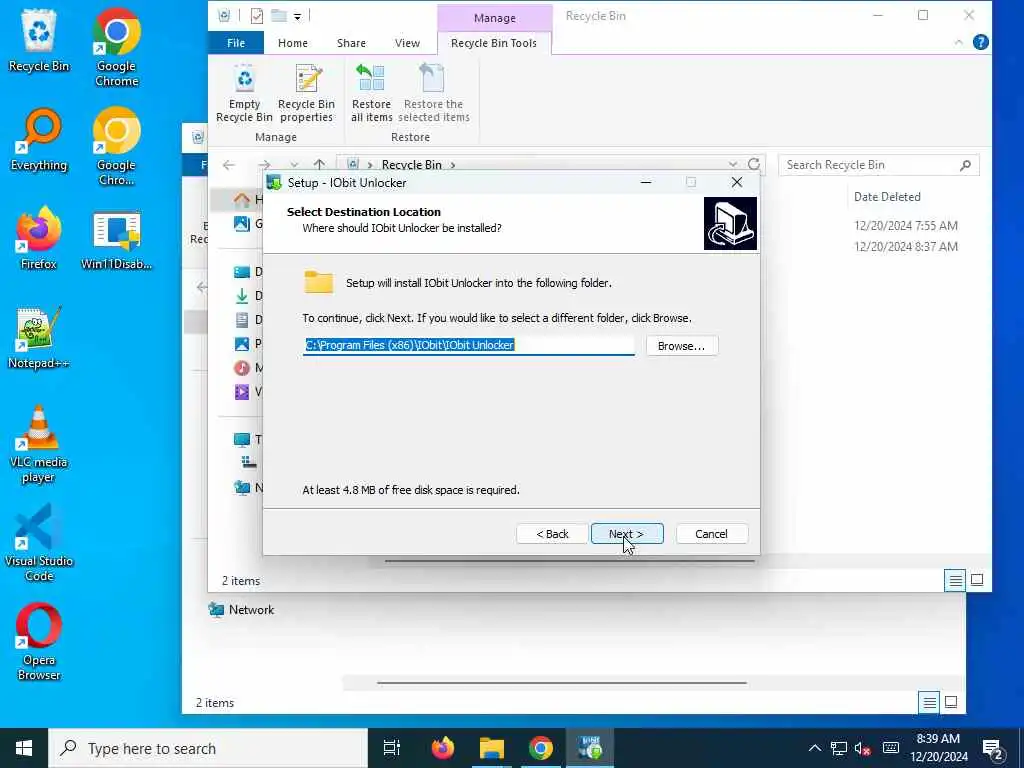The width and height of the screenshot is (1024, 768).
Task: Open Google Chrome desktop shortcut
Action: tap(116, 48)
